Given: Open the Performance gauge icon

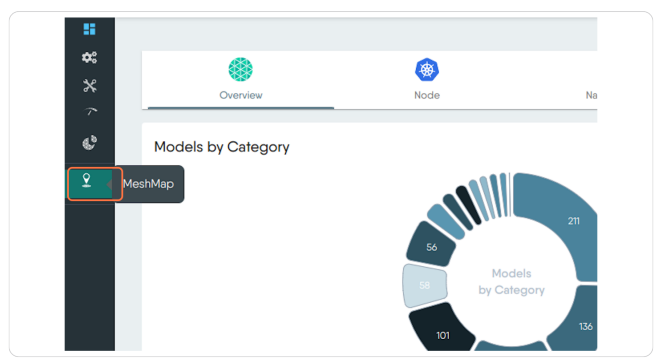Looking at the screenshot, I should tap(90, 112).
